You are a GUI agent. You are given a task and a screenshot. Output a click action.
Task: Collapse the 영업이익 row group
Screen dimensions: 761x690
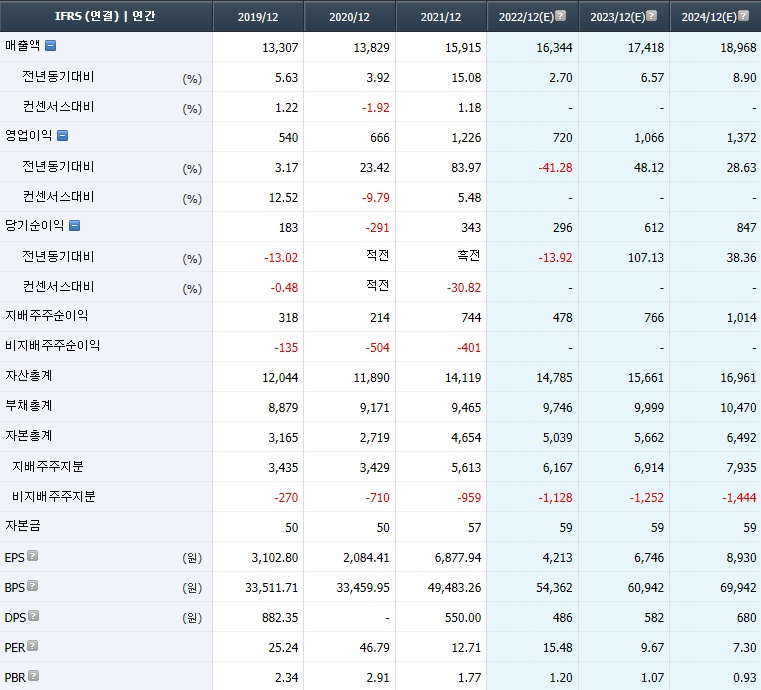coord(62,135)
